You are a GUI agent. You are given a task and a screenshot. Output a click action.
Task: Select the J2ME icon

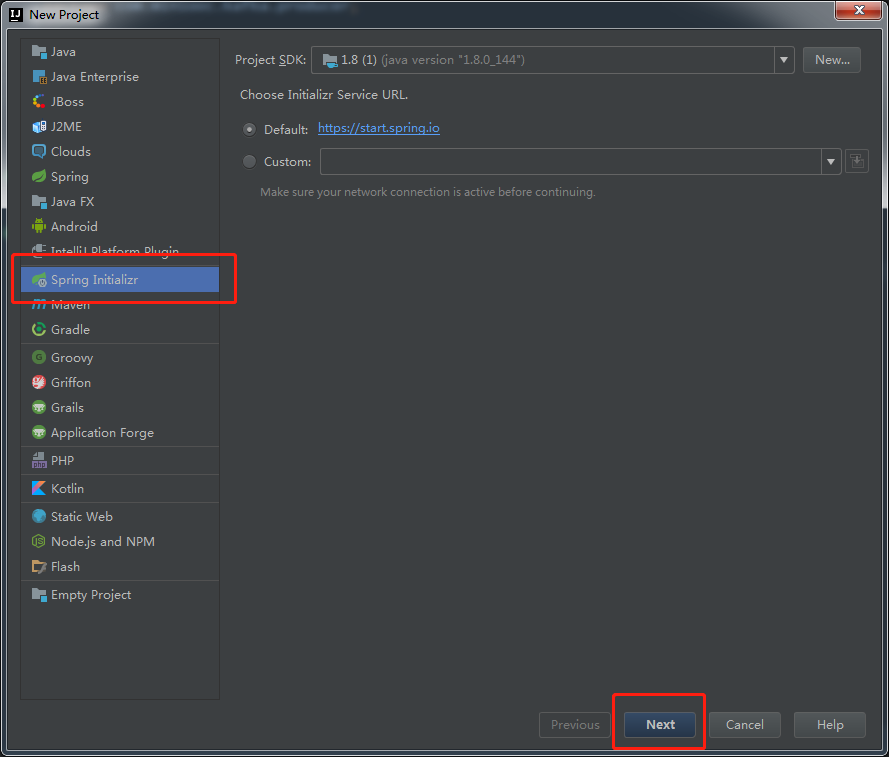coord(39,126)
